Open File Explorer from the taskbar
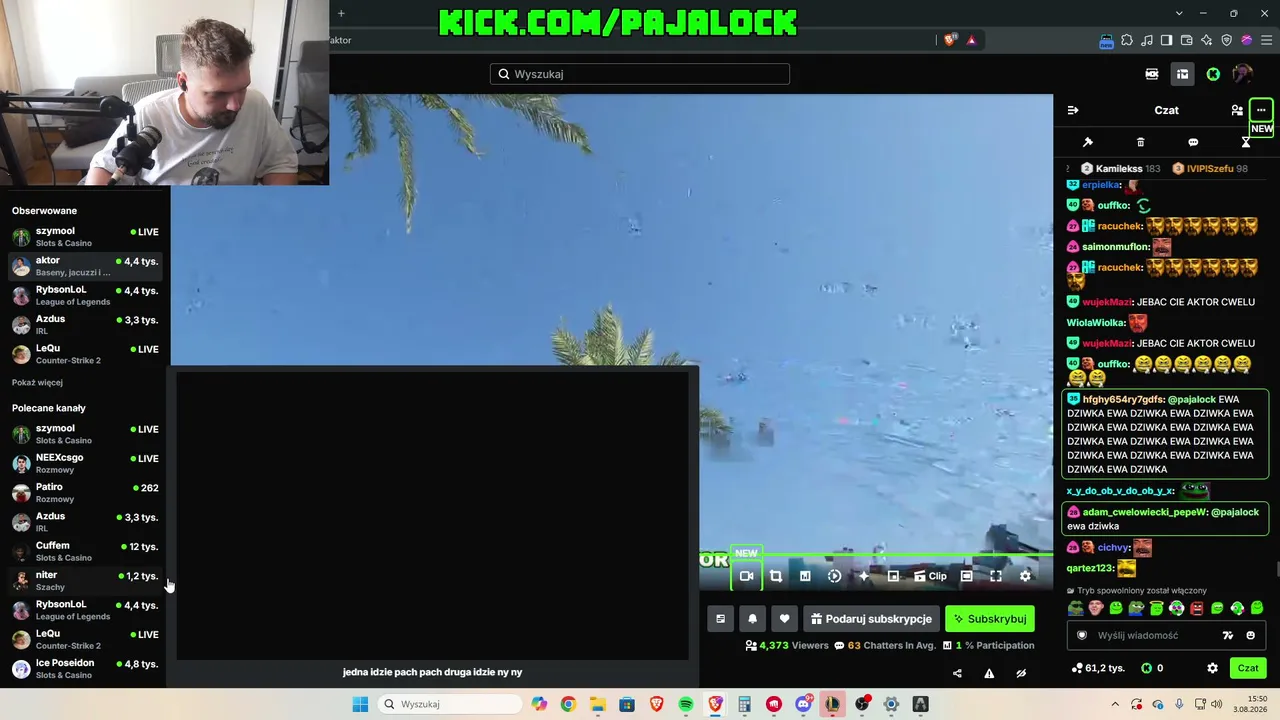Screen dimensions: 1280x720 (597, 704)
